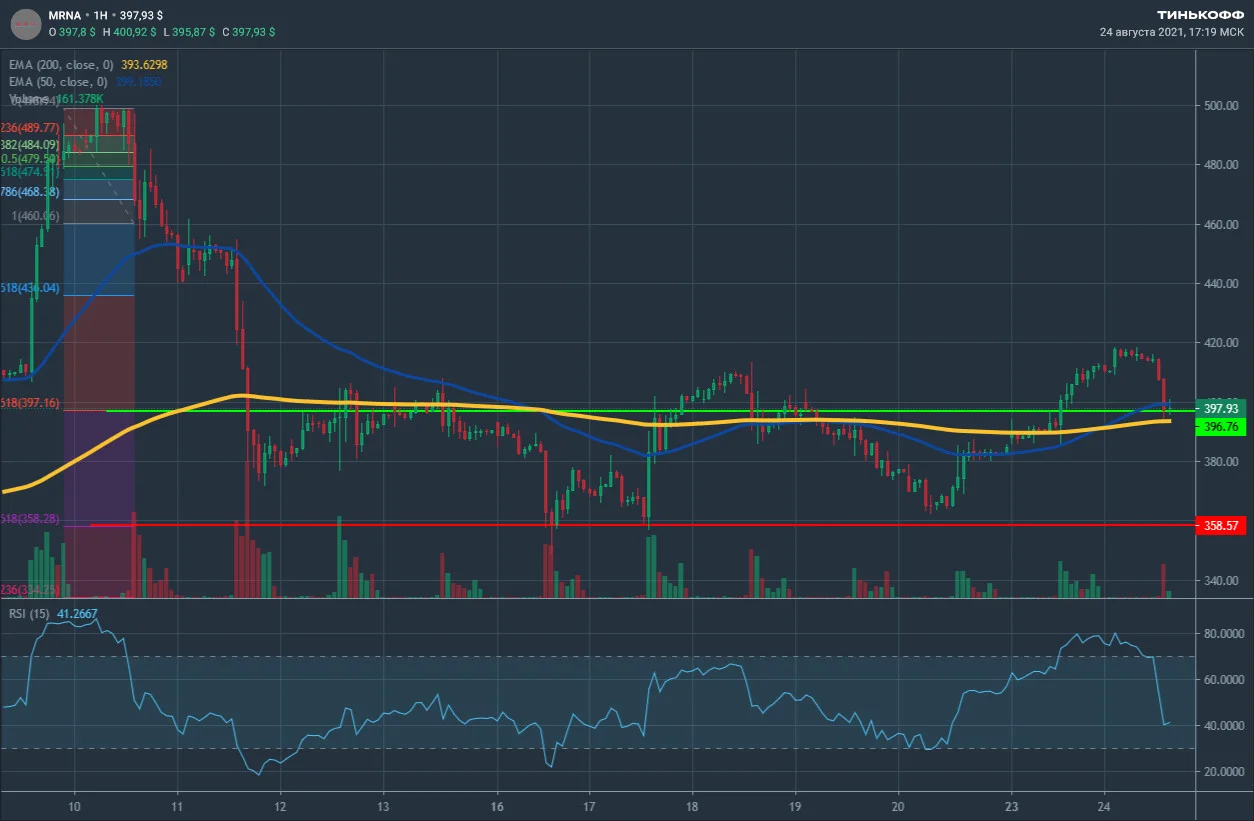Click the EMA (200, close, 0) indicator label
1254x821 pixels.
[x=58, y=64]
